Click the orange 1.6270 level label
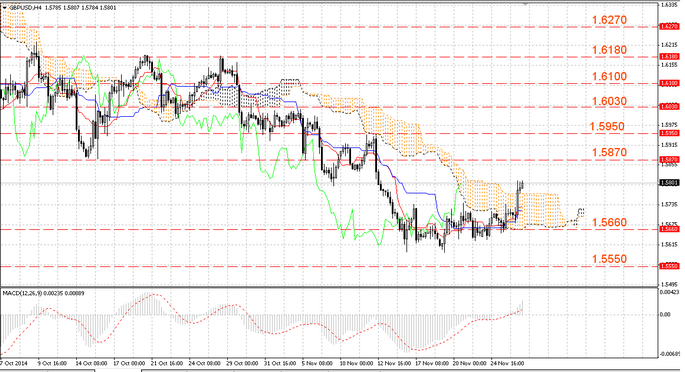The width and height of the screenshot is (685, 372). [x=609, y=20]
